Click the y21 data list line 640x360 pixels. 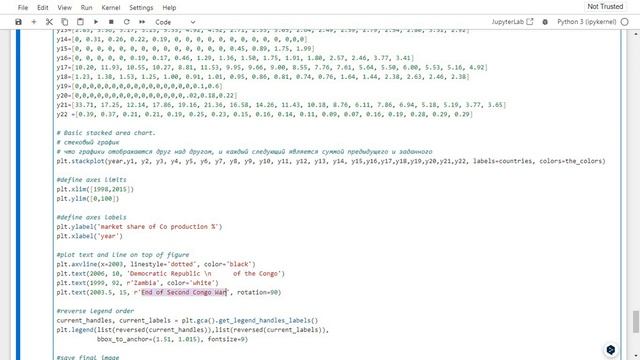click(x=281, y=105)
